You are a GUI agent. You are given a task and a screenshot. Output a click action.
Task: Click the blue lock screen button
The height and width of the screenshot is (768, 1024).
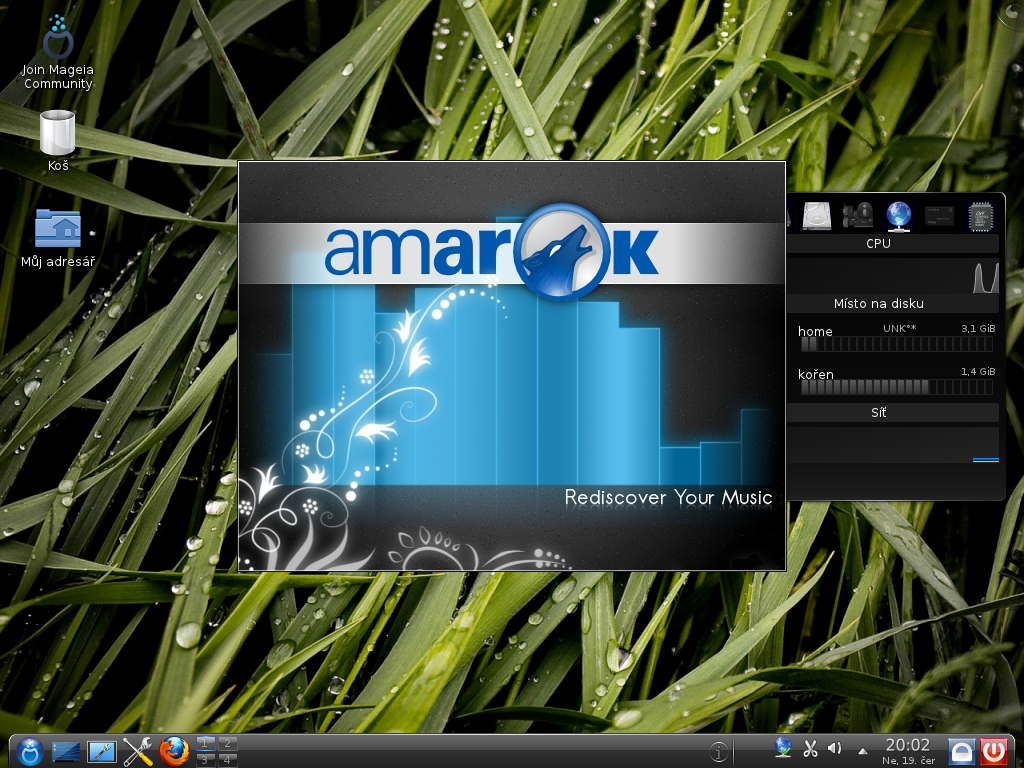pyautogui.click(x=961, y=752)
